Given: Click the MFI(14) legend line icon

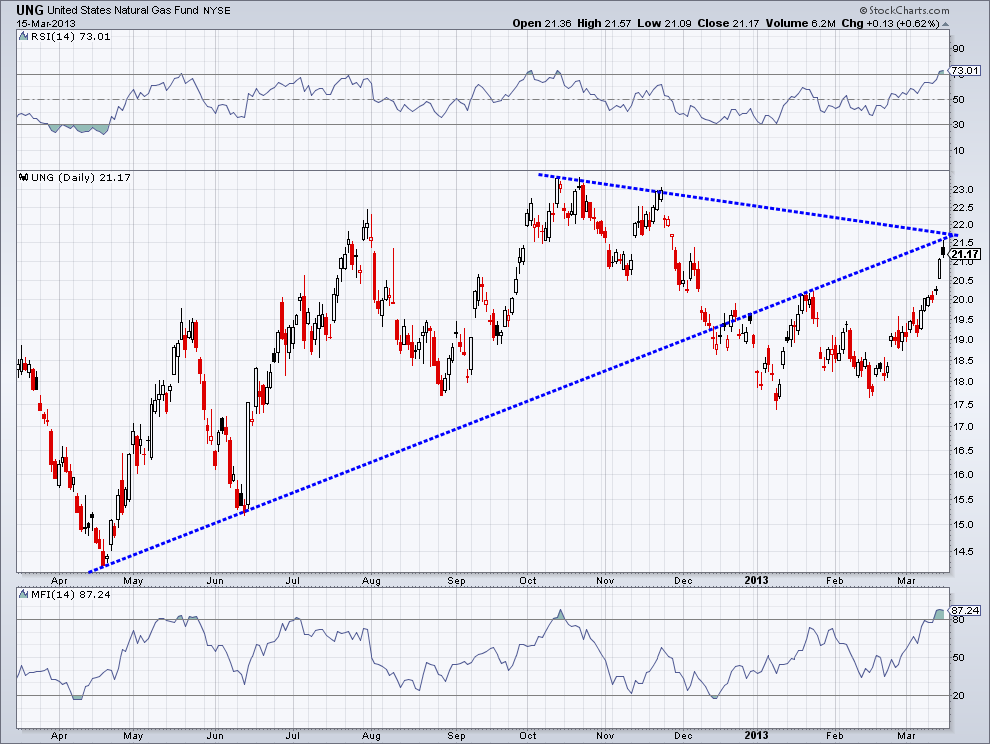Looking at the screenshot, I should [22, 596].
